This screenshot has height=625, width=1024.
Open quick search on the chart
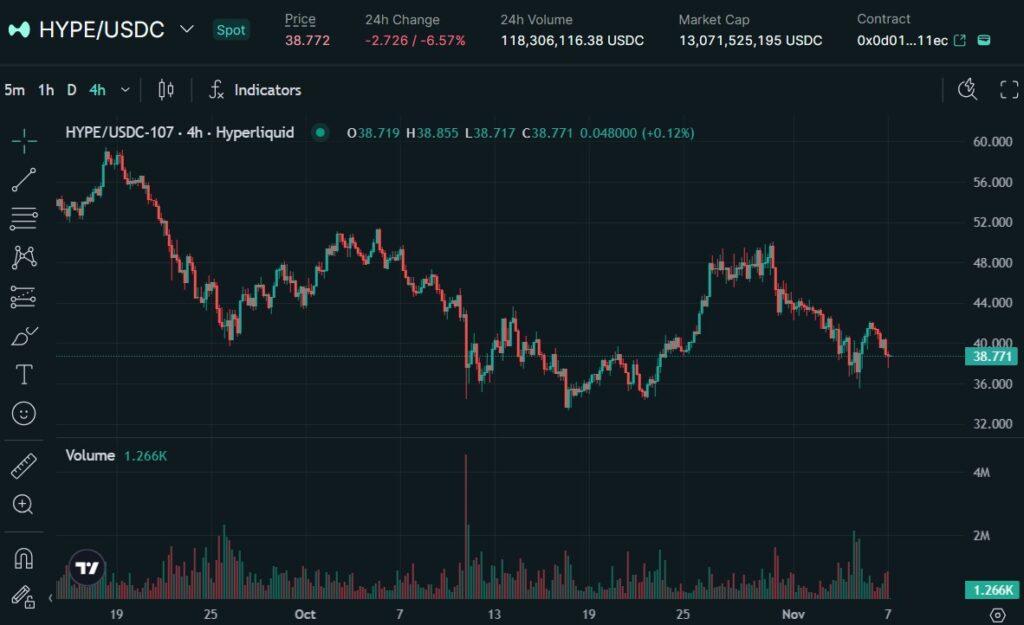pos(967,90)
